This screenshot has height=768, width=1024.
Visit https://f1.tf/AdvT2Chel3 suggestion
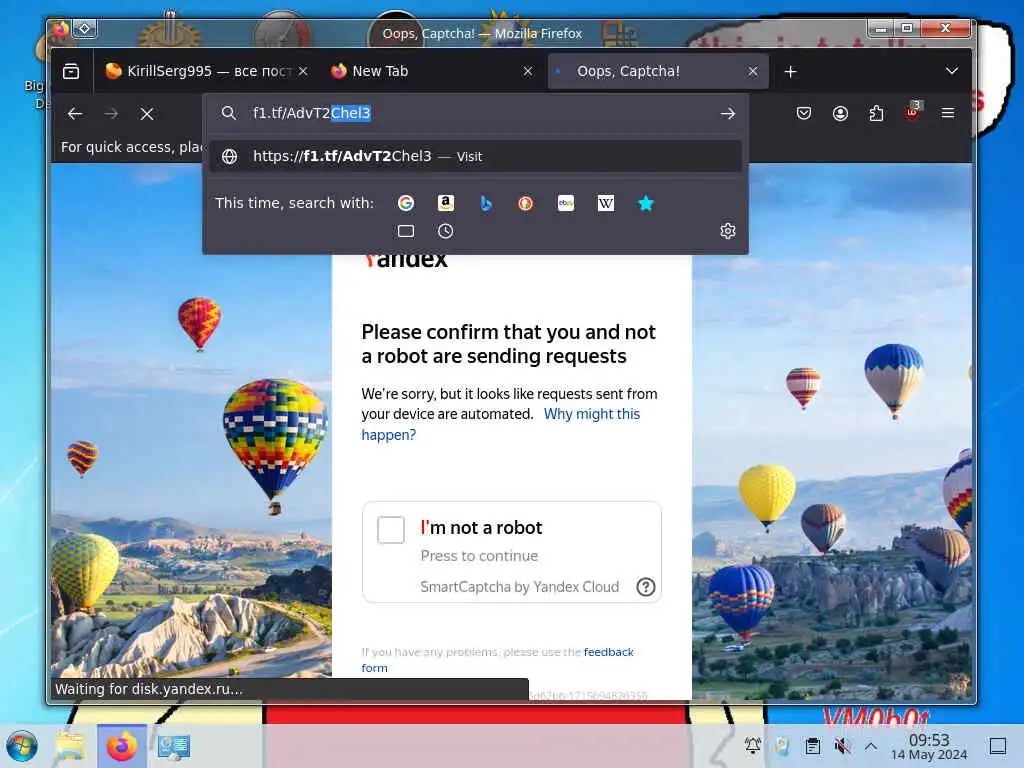click(475, 157)
